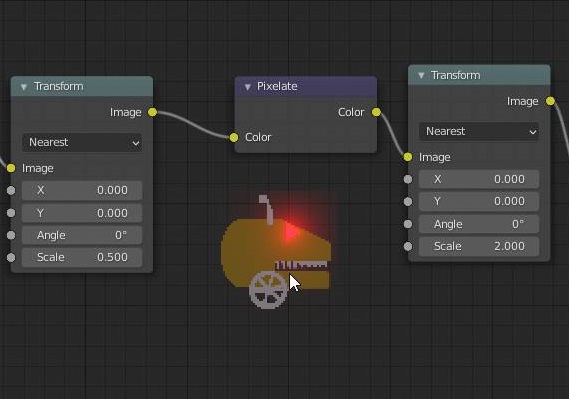Click Scale input socket of right Transform

[x=408, y=246]
